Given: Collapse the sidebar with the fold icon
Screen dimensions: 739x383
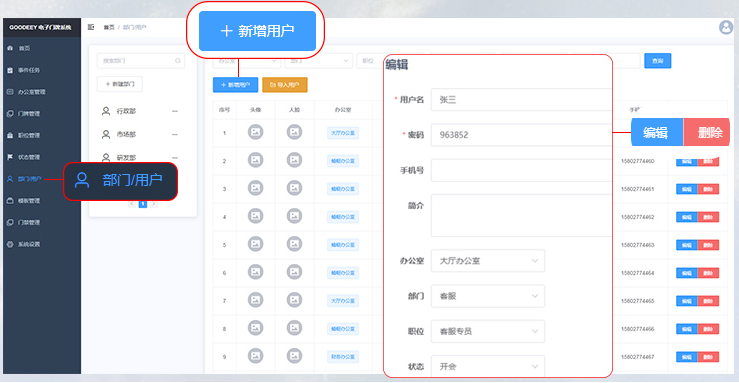Looking at the screenshot, I should coord(91,27).
